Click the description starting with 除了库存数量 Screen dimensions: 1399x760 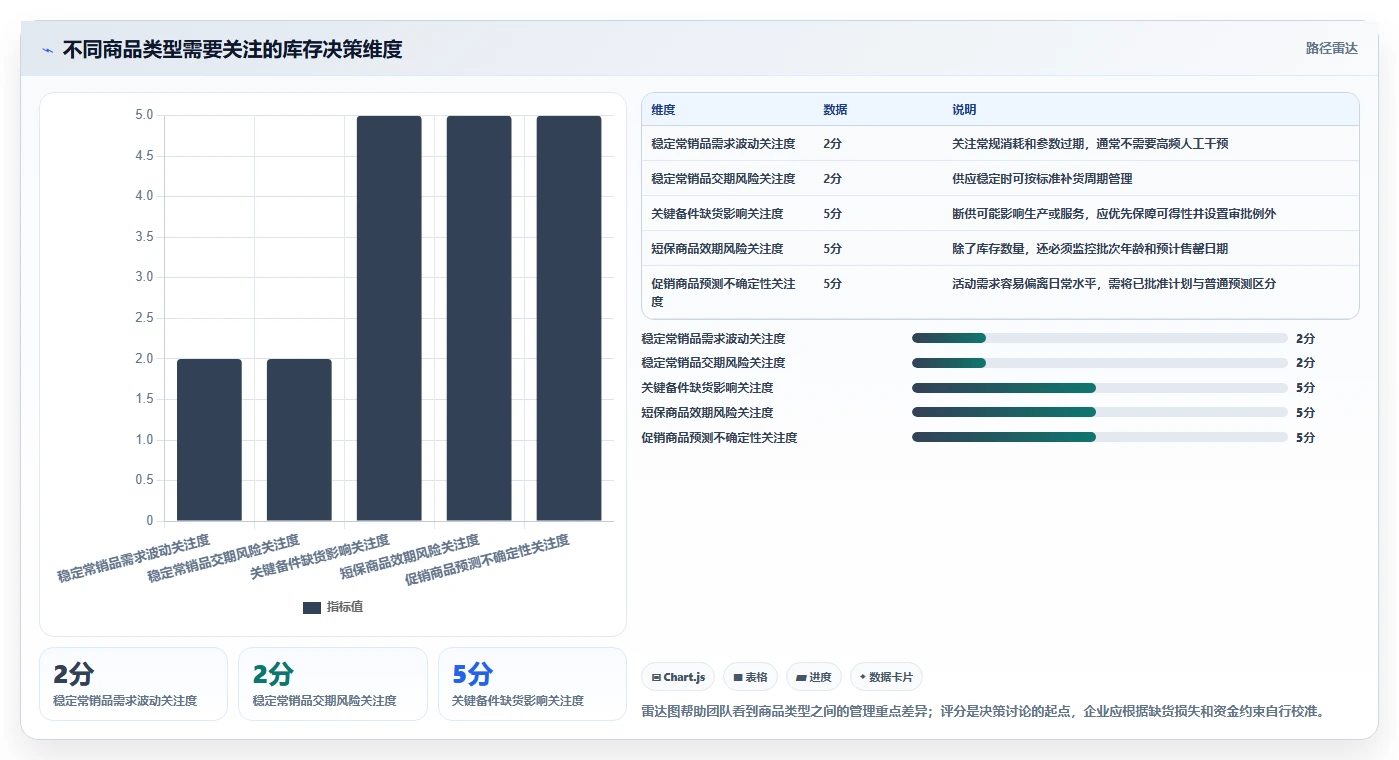(x=1090, y=249)
